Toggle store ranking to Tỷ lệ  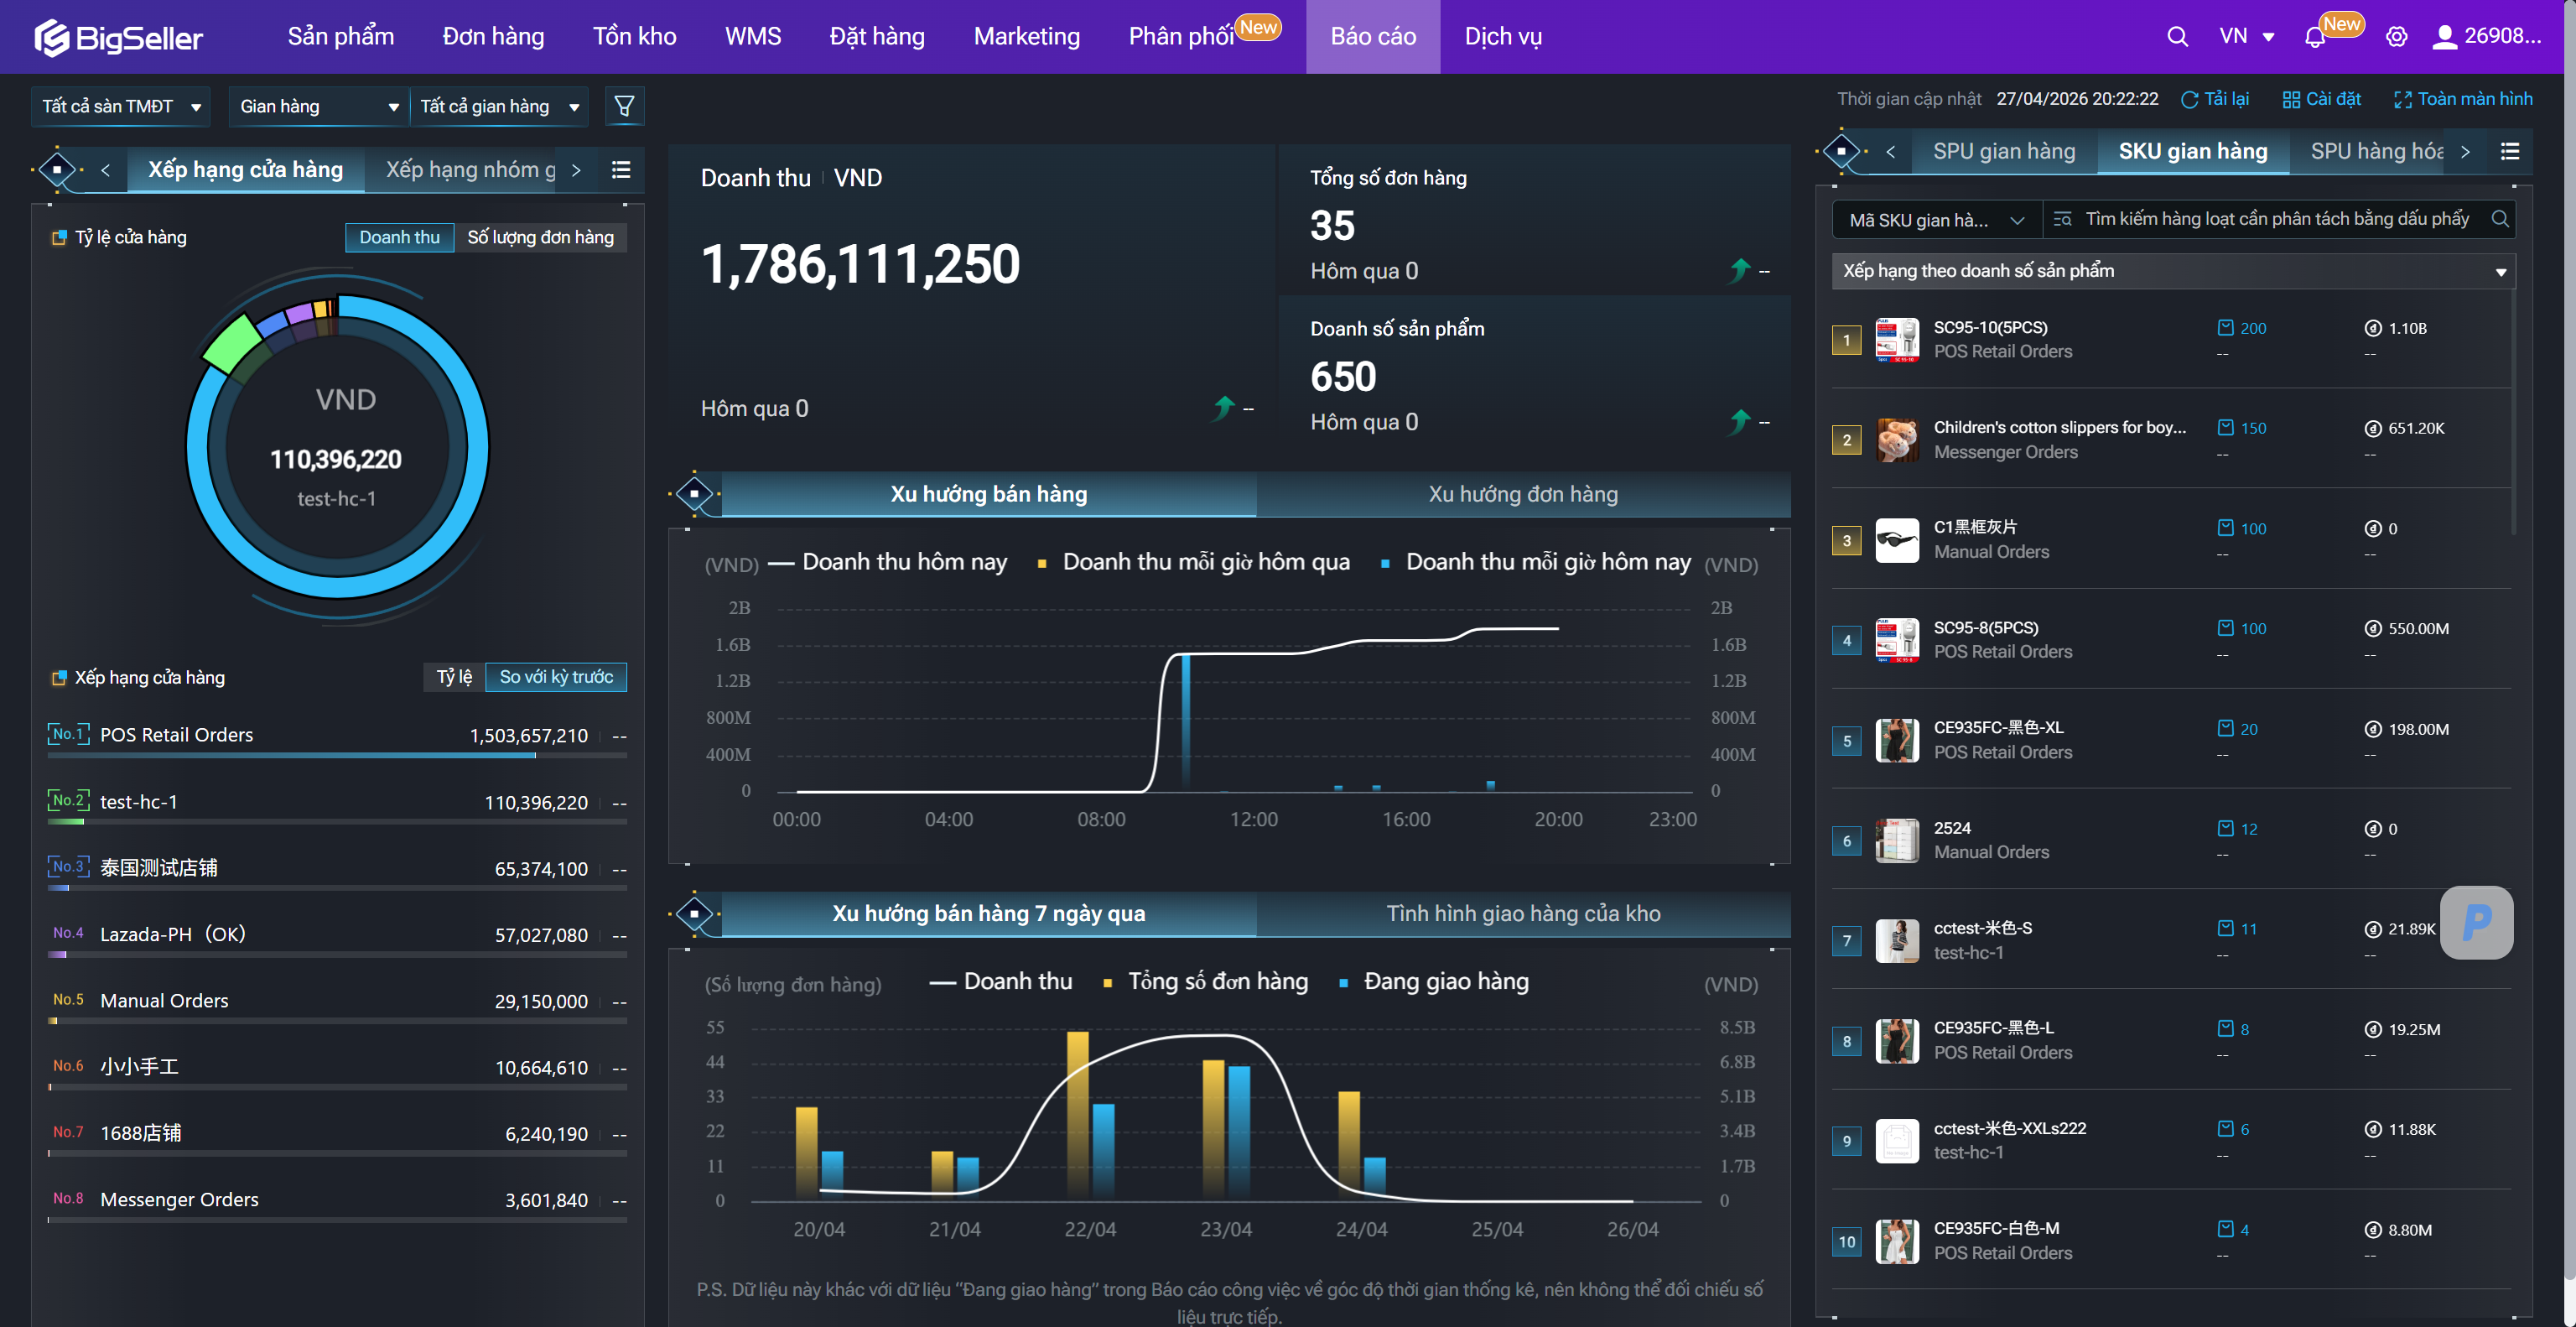pyautogui.click(x=454, y=677)
